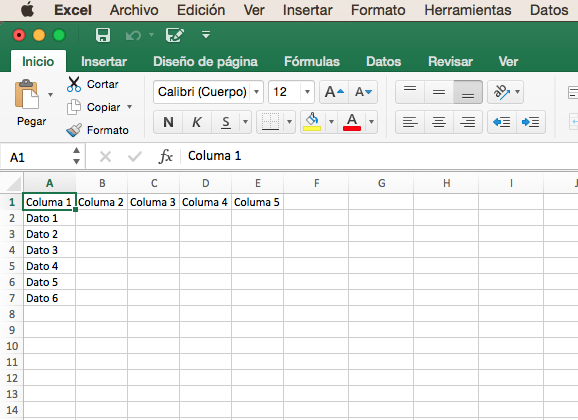Toggle underline S formatting
The width and height of the screenshot is (578, 420).
coord(226,122)
